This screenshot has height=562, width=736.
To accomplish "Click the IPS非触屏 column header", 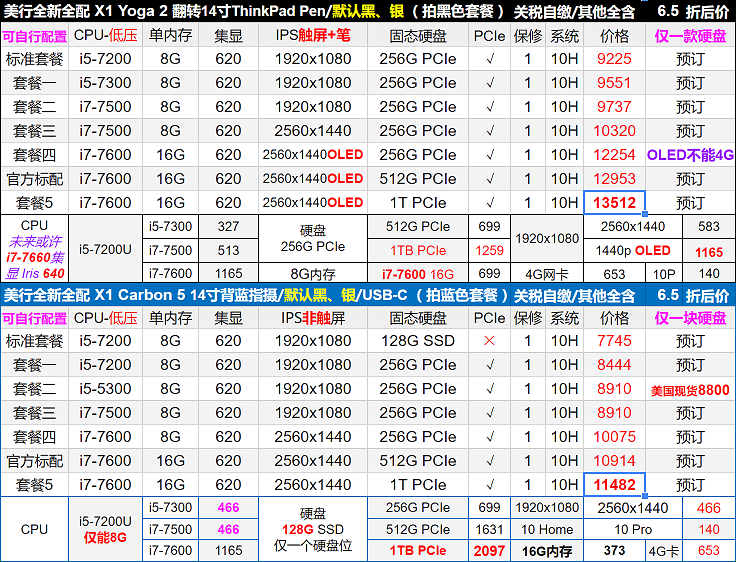I will click(x=313, y=318).
